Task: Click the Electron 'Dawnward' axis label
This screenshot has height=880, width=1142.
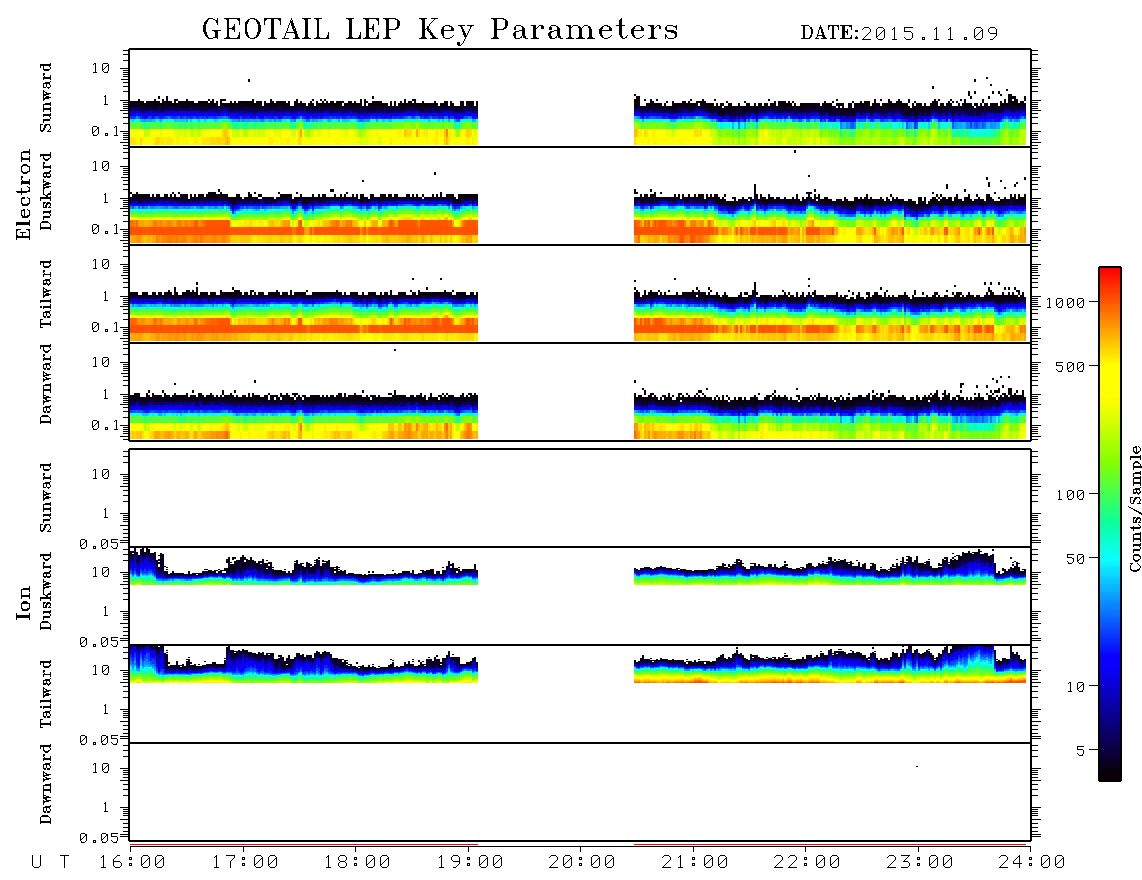Action: pos(46,384)
